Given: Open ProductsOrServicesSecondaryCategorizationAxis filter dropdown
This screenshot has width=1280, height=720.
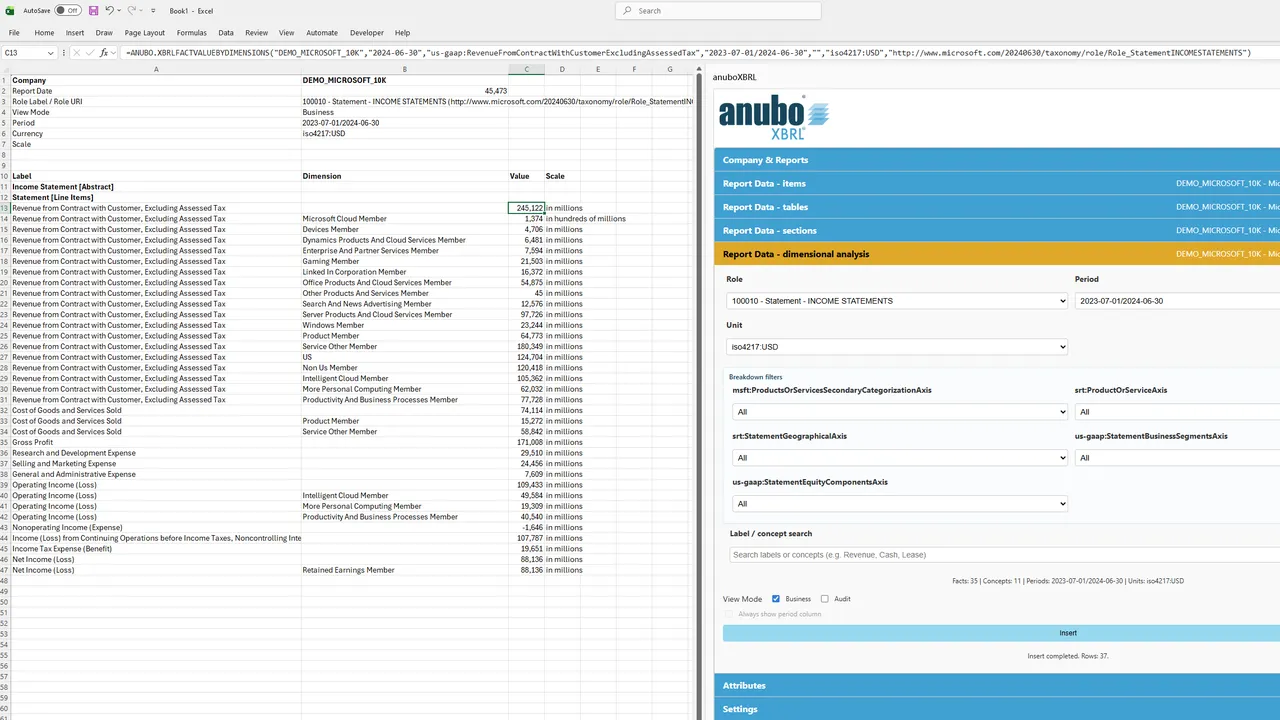Looking at the screenshot, I should [900, 412].
